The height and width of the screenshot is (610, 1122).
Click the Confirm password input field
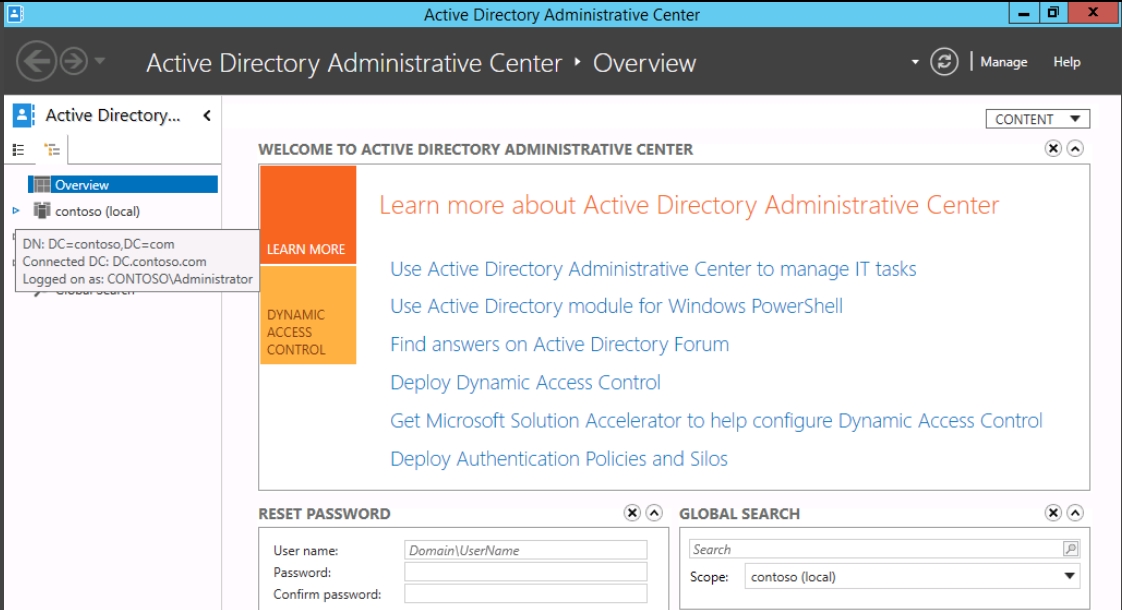coord(526,594)
